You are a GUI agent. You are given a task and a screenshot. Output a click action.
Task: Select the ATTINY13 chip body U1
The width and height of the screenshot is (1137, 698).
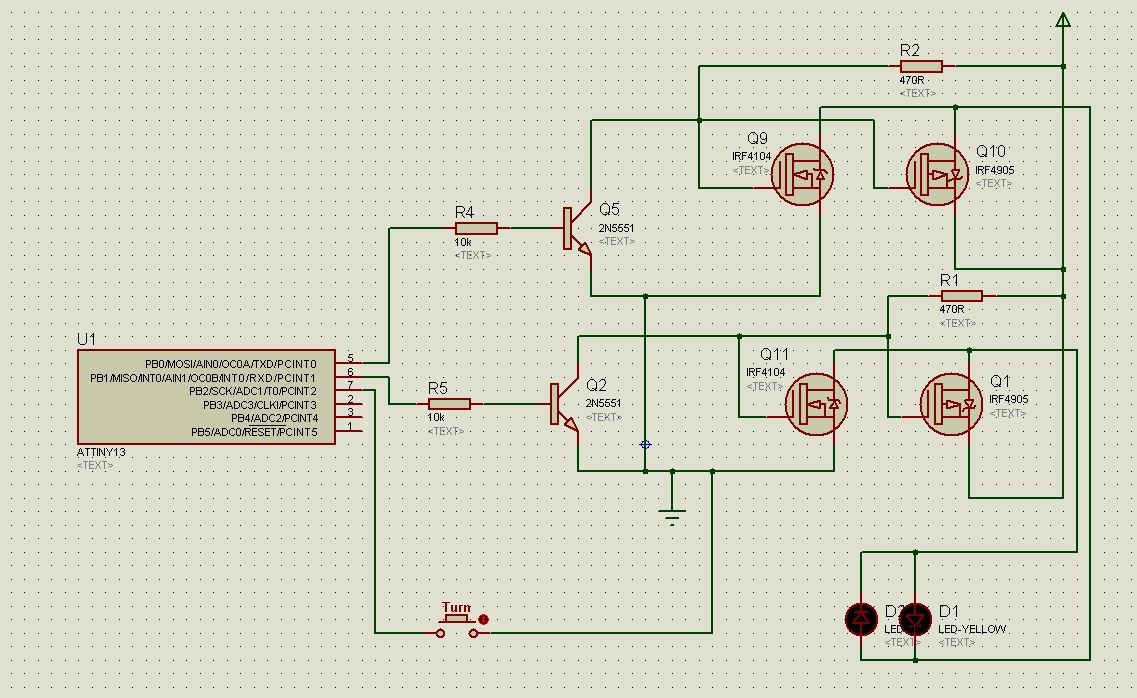[206, 396]
